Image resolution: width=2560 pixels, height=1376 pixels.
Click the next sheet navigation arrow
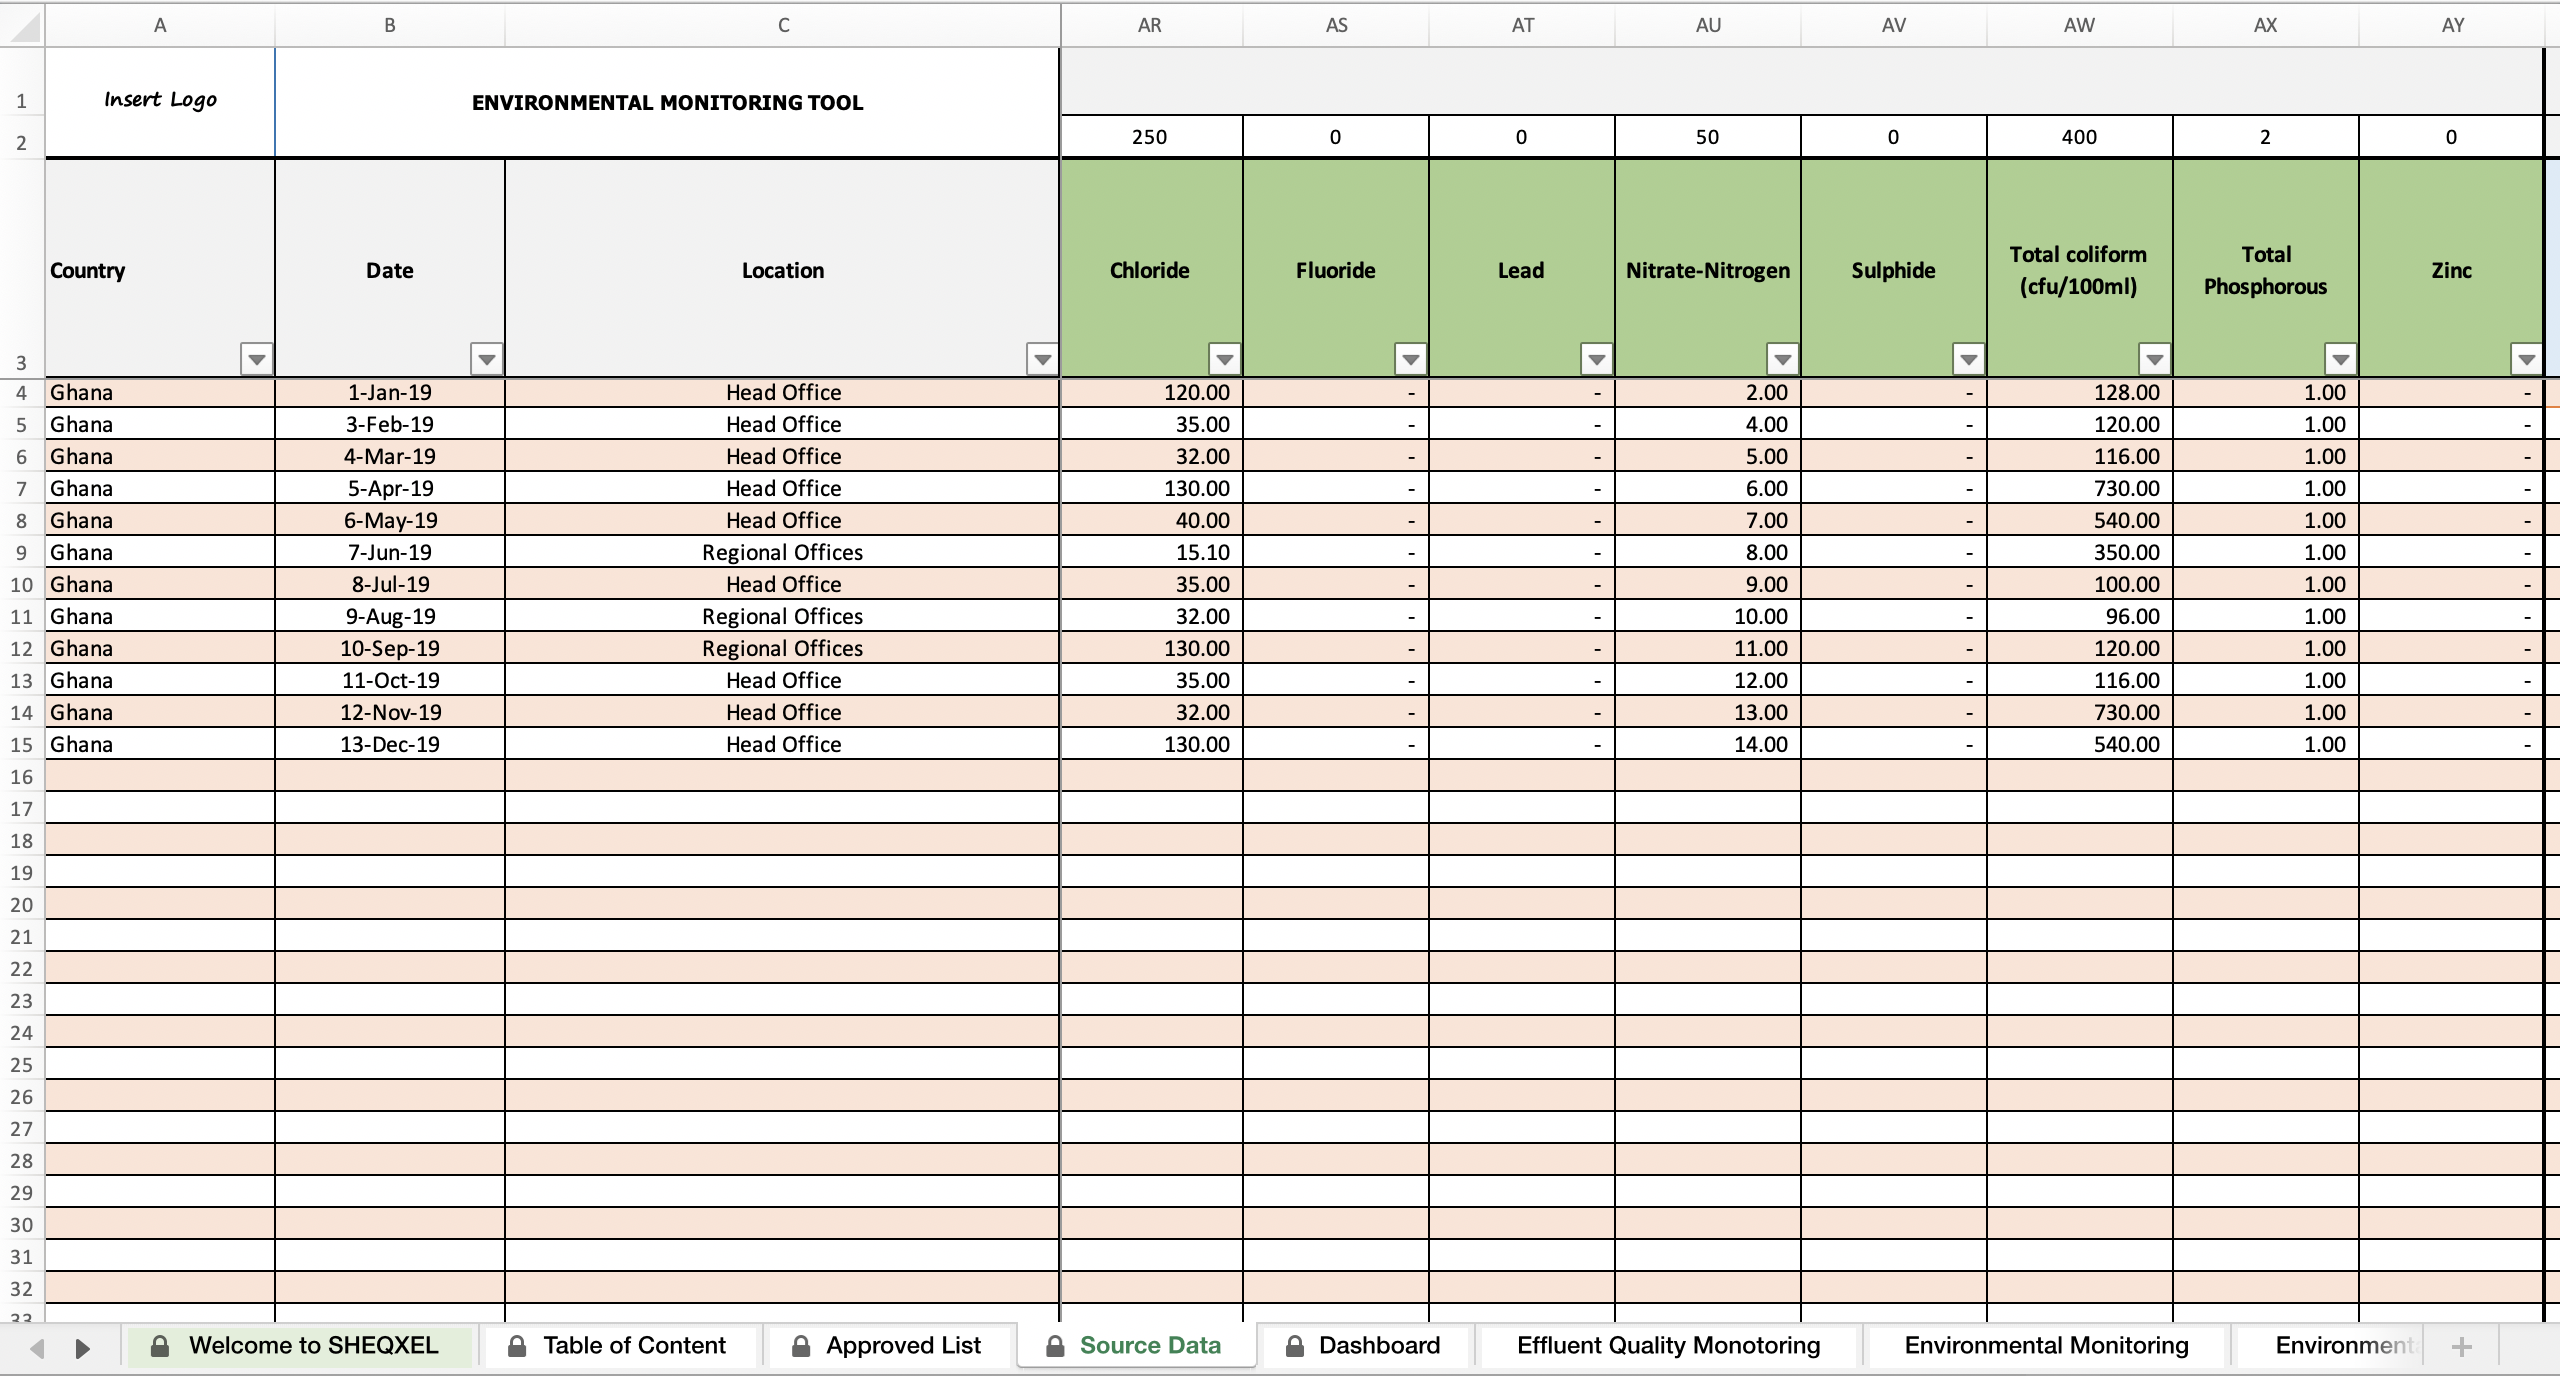tap(83, 1348)
